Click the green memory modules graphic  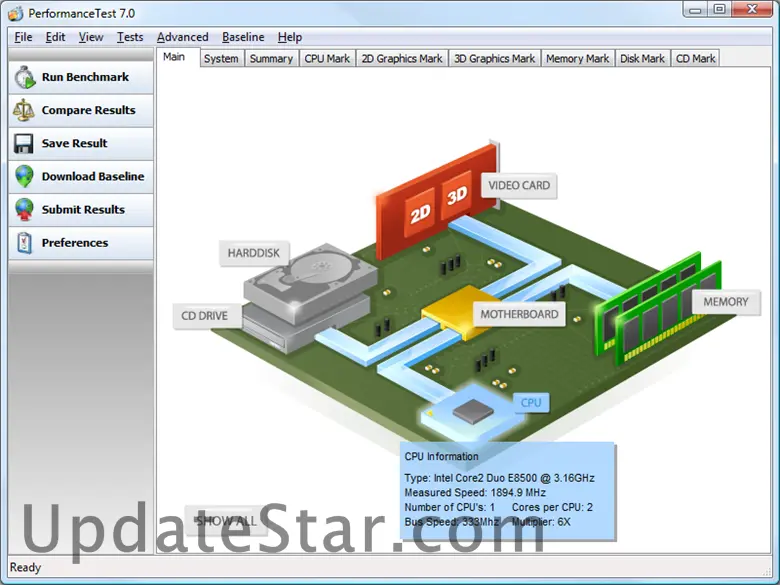657,311
